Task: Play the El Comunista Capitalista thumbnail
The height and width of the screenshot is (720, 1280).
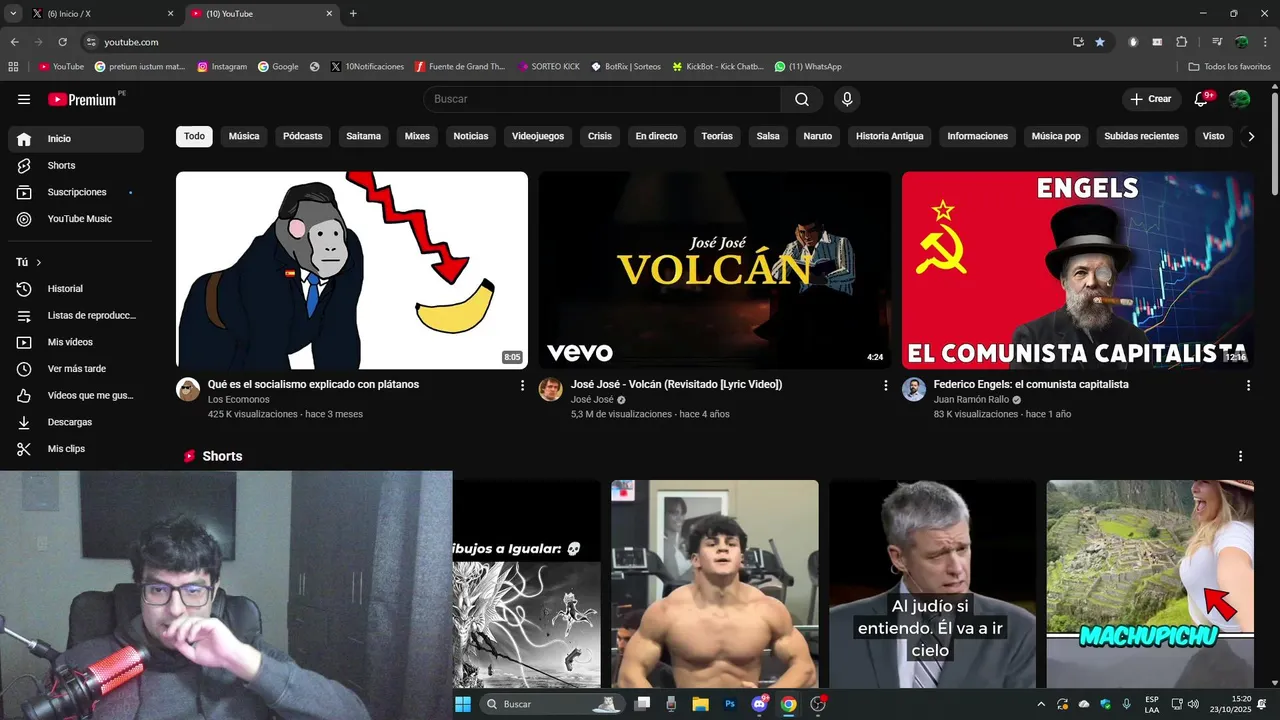Action: [1078, 270]
